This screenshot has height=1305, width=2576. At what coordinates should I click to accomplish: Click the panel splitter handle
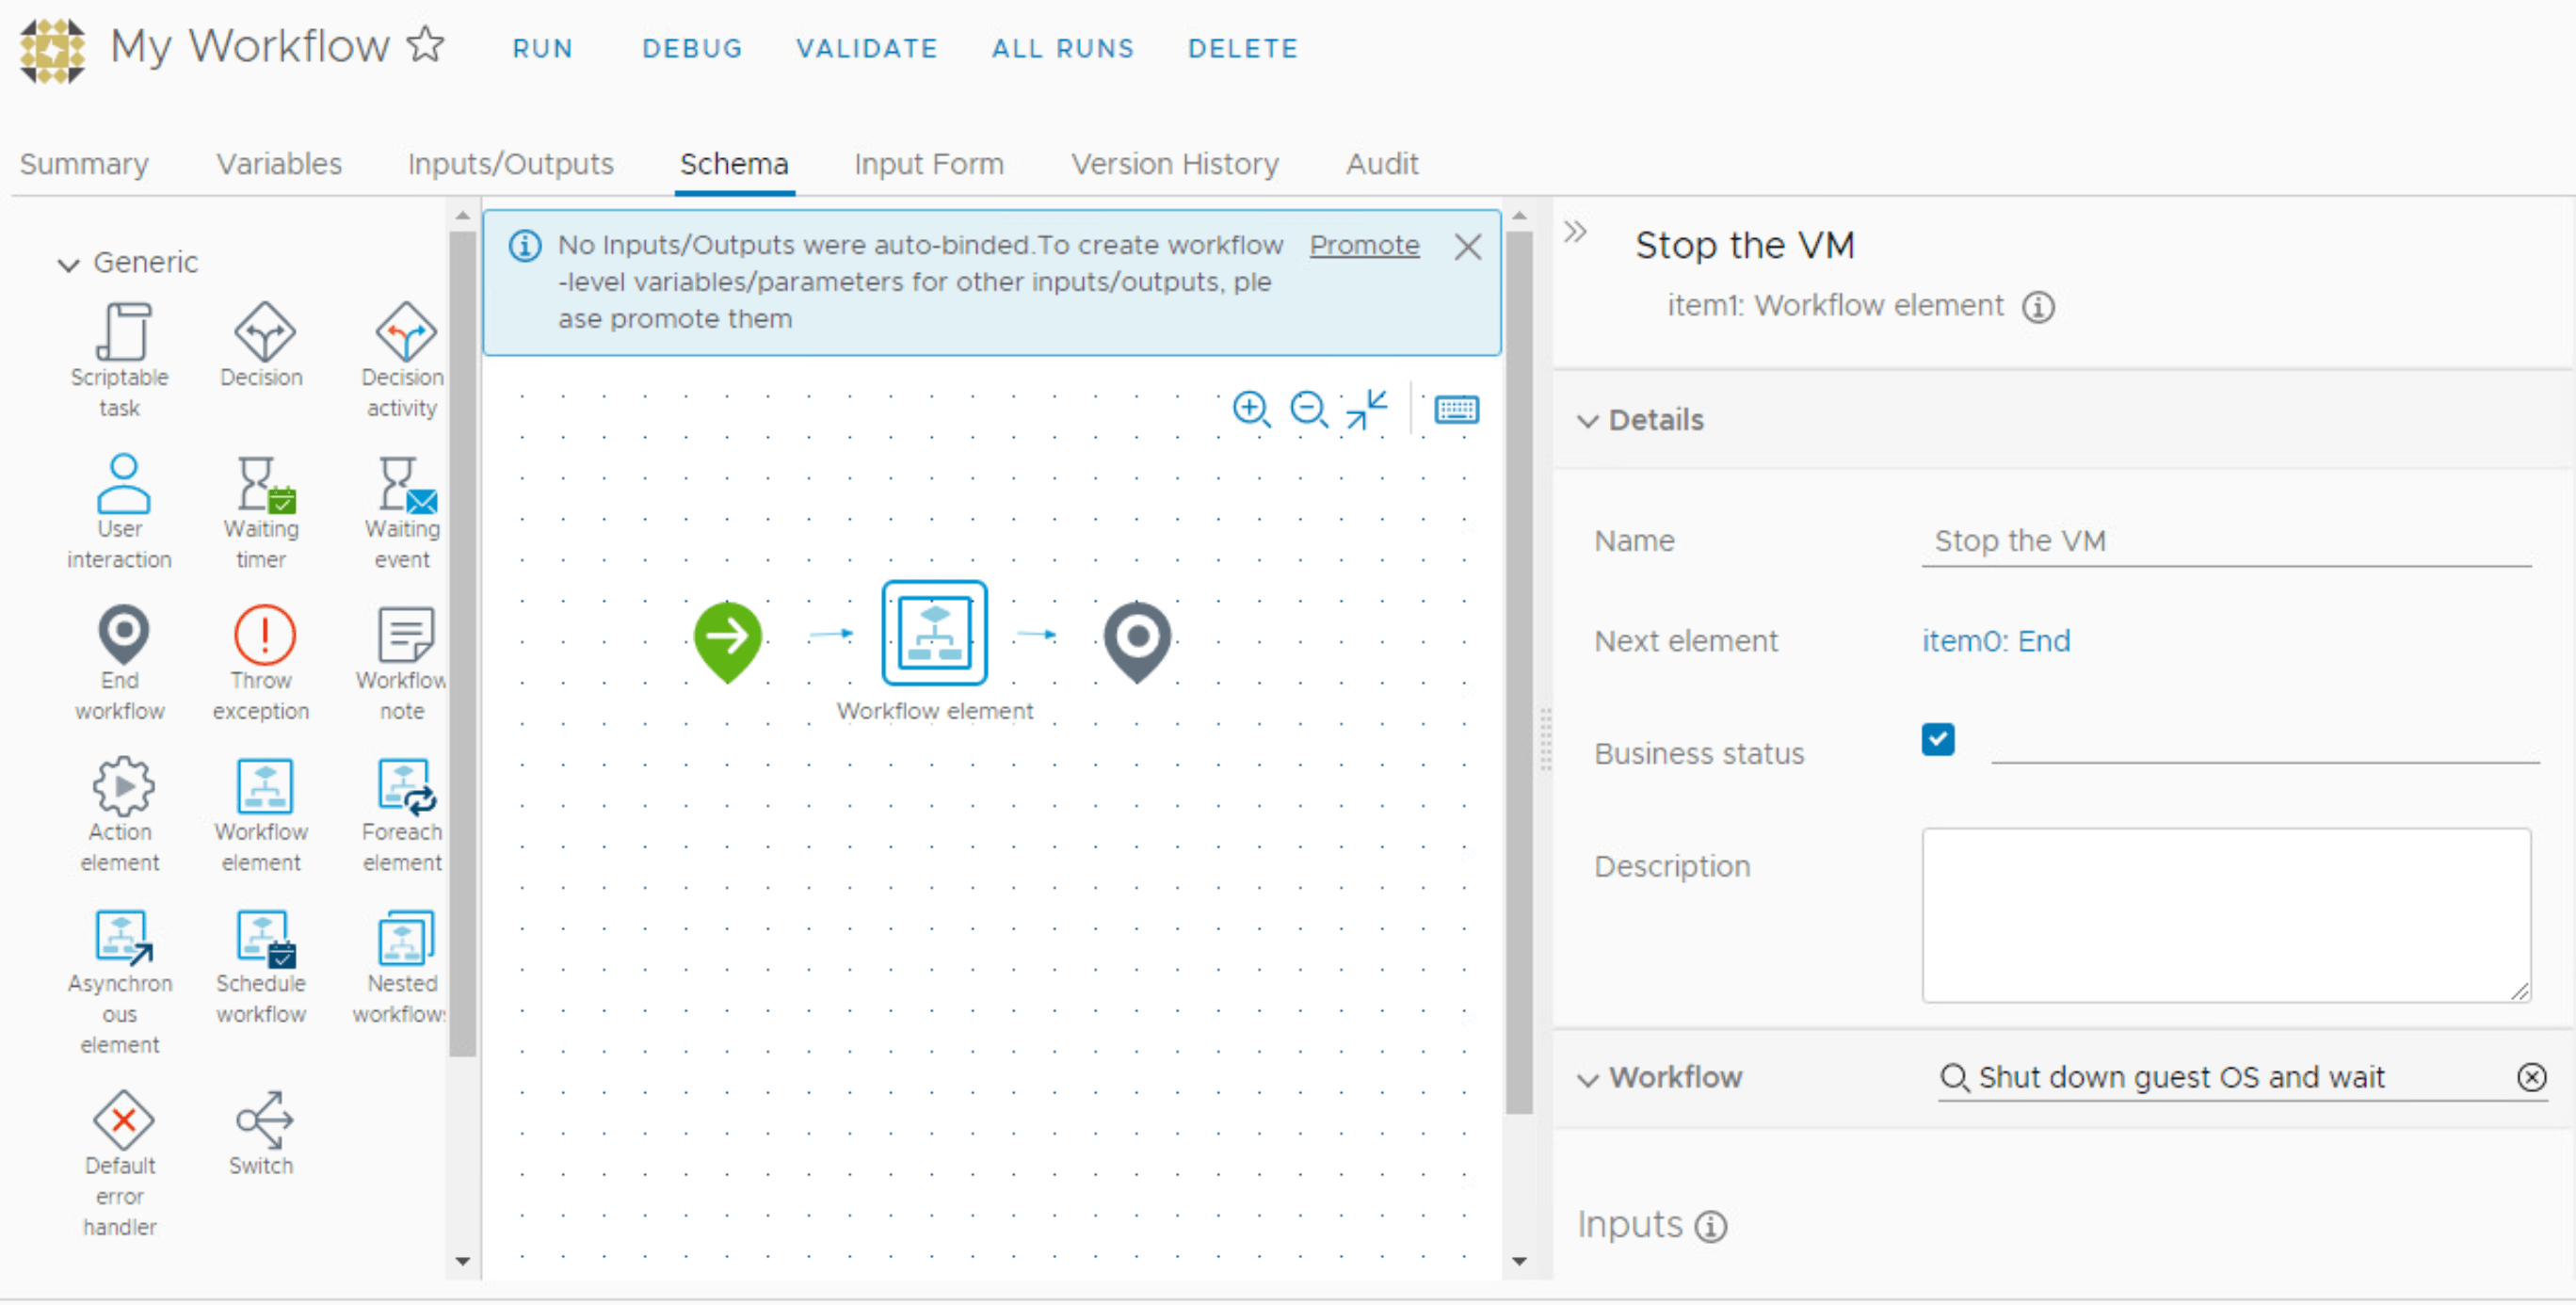(x=1545, y=740)
